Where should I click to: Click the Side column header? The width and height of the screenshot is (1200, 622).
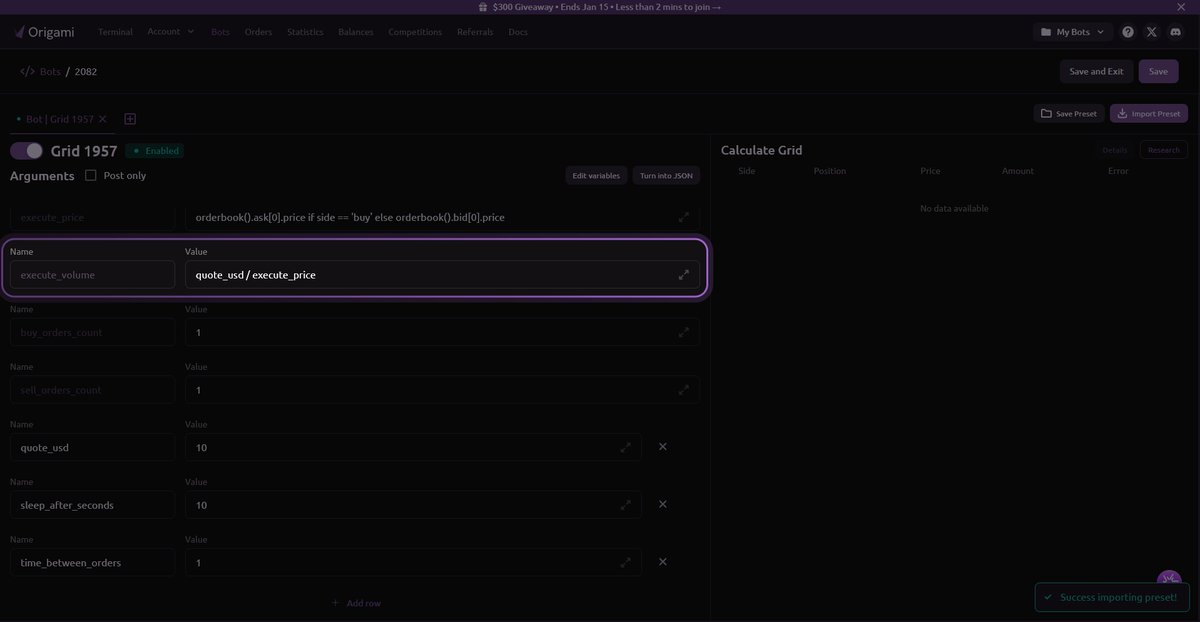click(746, 171)
